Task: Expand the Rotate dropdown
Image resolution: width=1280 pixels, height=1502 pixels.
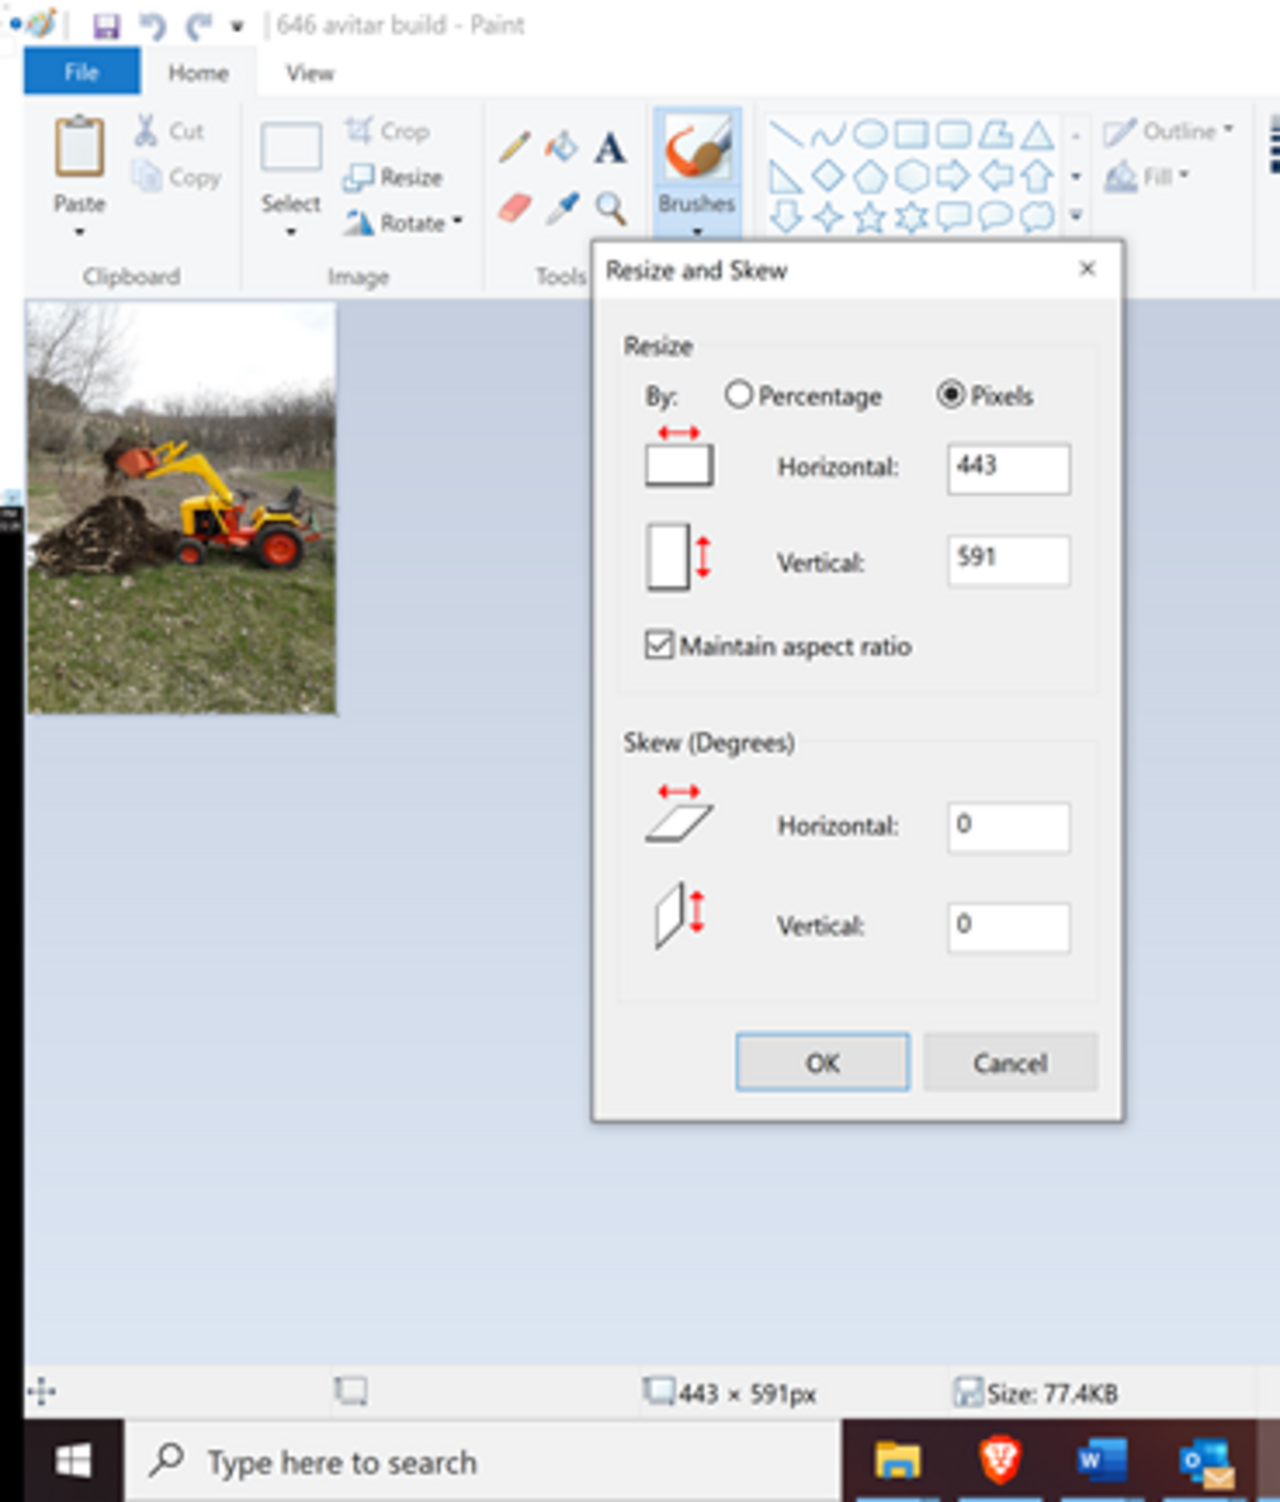Action: click(404, 222)
